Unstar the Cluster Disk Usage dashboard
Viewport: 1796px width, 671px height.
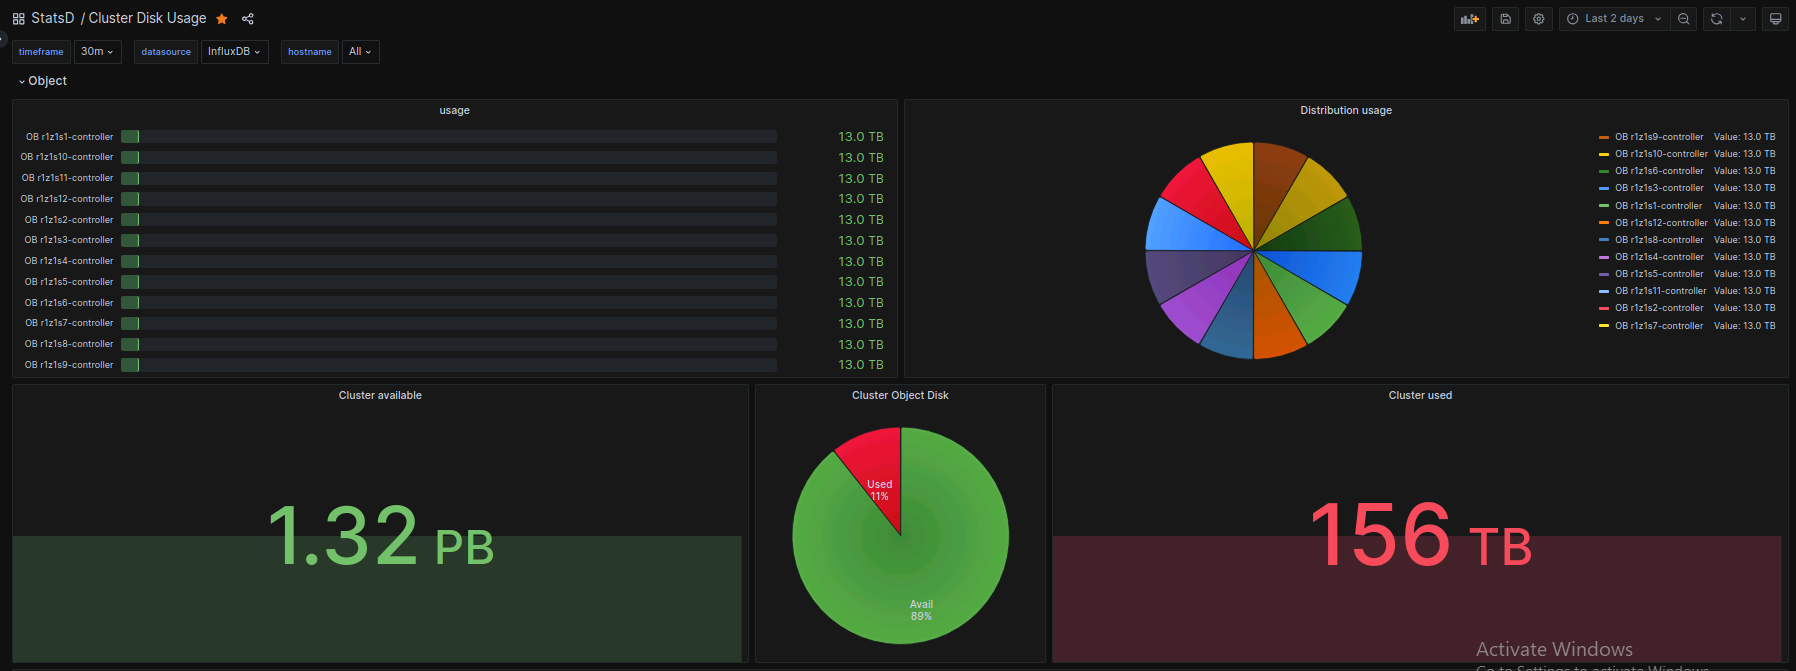222,19
